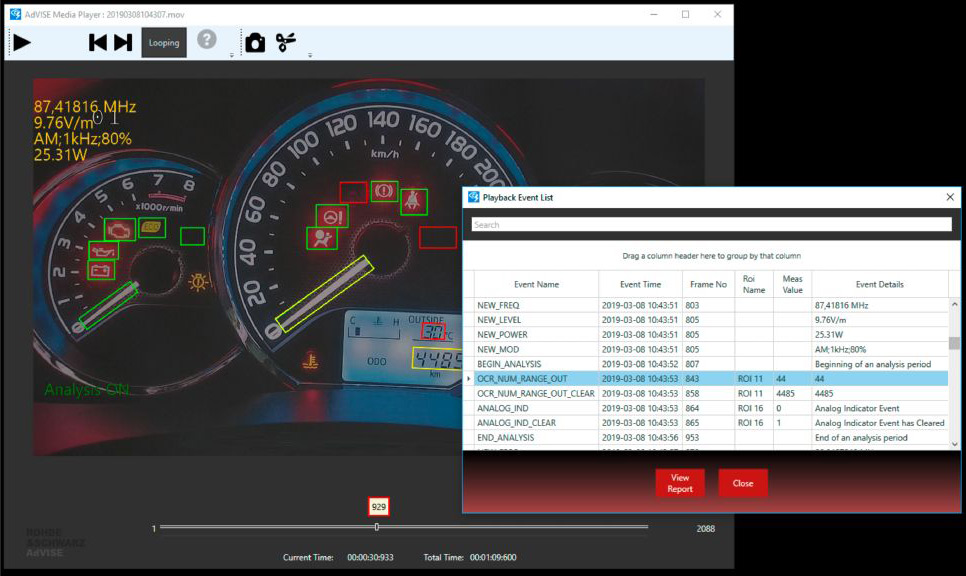The image size is (966, 576).
Task: Click the scissors clip tool icon
Action: click(286, 43)
